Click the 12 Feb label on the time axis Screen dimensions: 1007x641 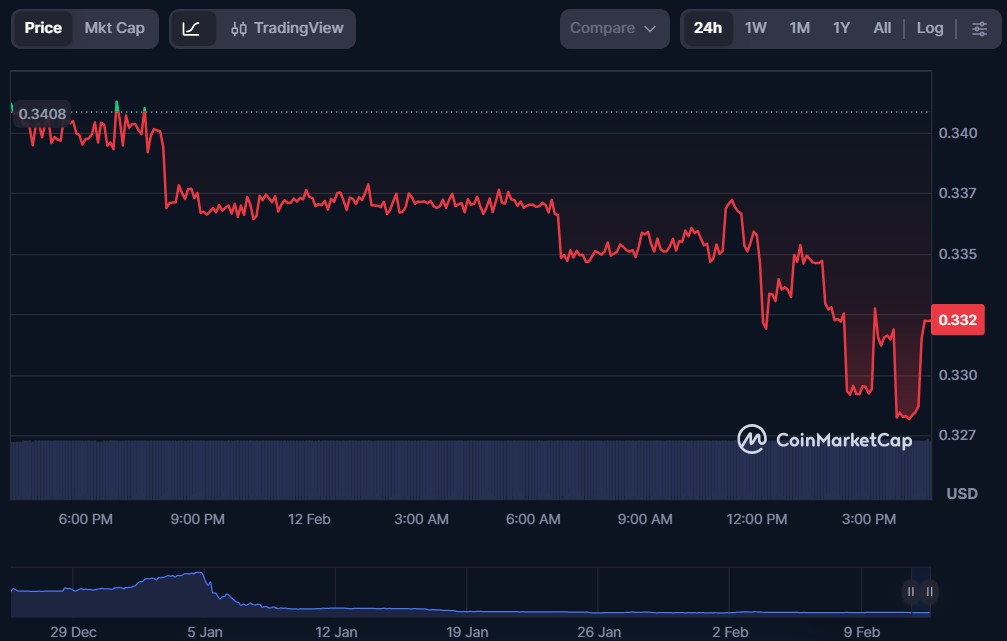(309, 519)
